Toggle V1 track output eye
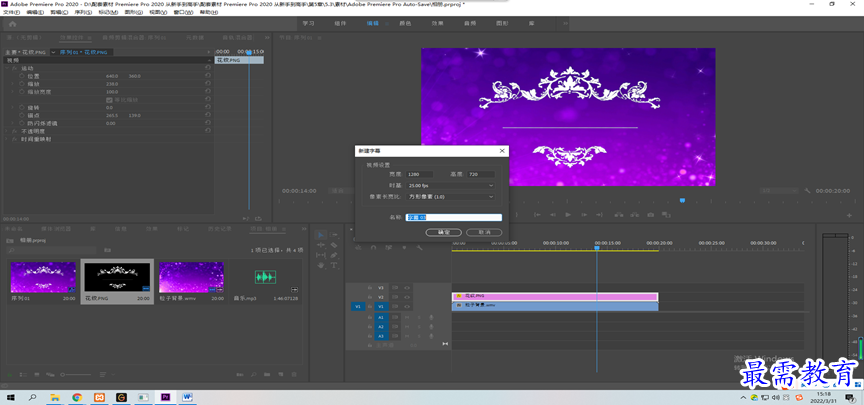The width and height of the screenshot is (864, 405). click(407, 306)
